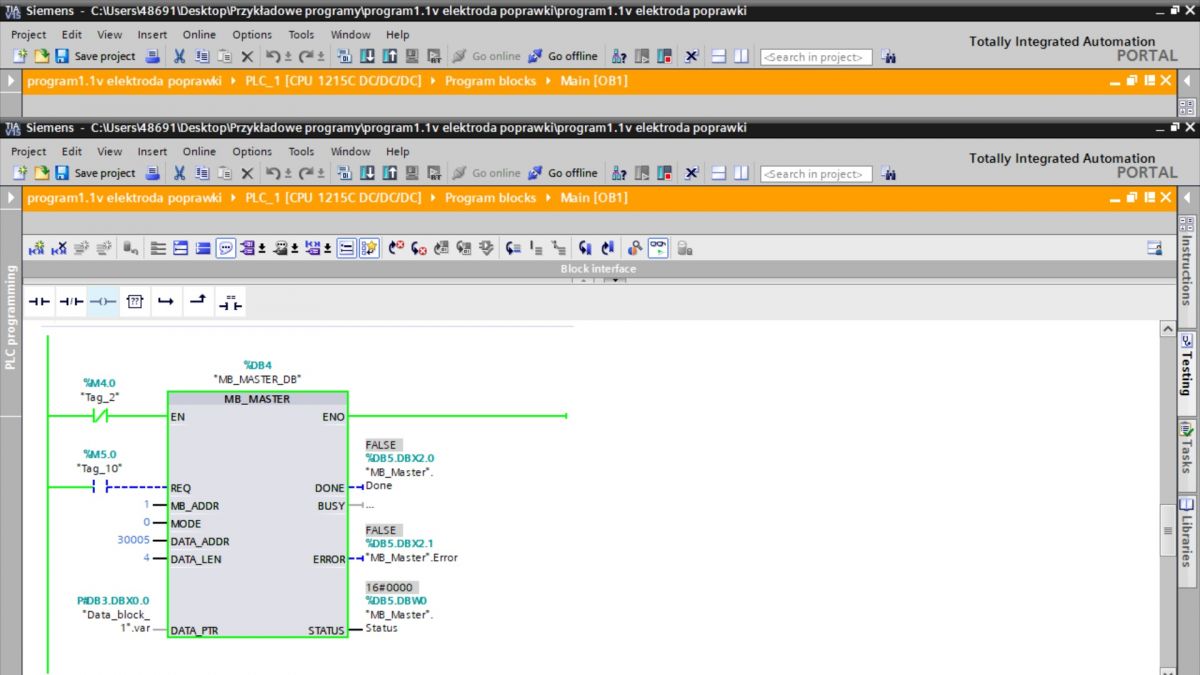The image size is (1200, 675).
Task: Click Compile icon in front window toolbar
Action: (x=345, y=173)
